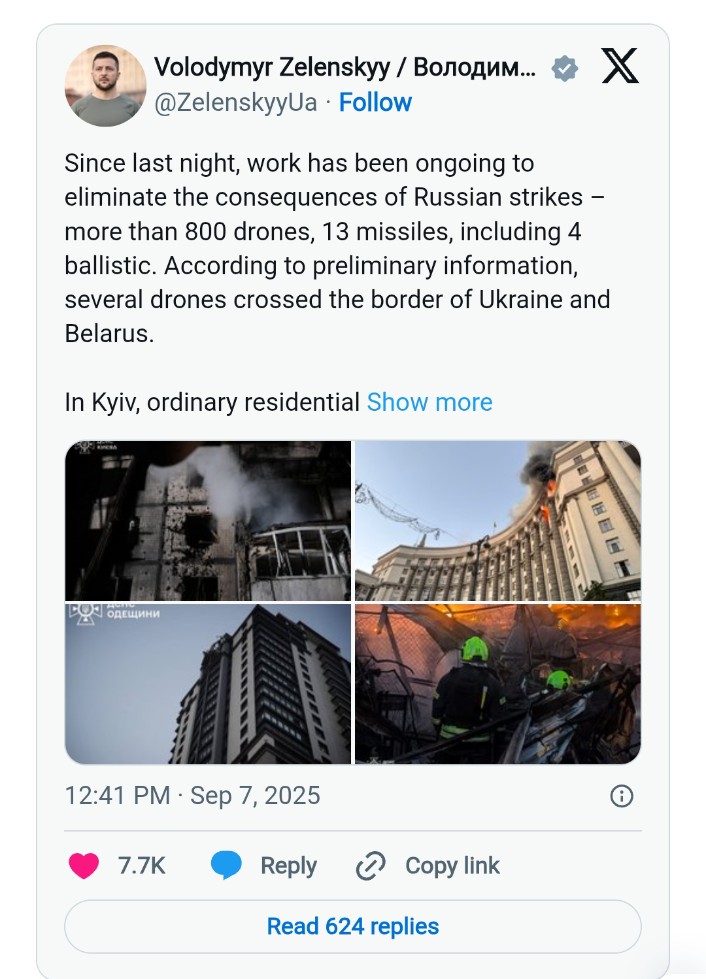Click the chain link copy icon

click(371, 866)
